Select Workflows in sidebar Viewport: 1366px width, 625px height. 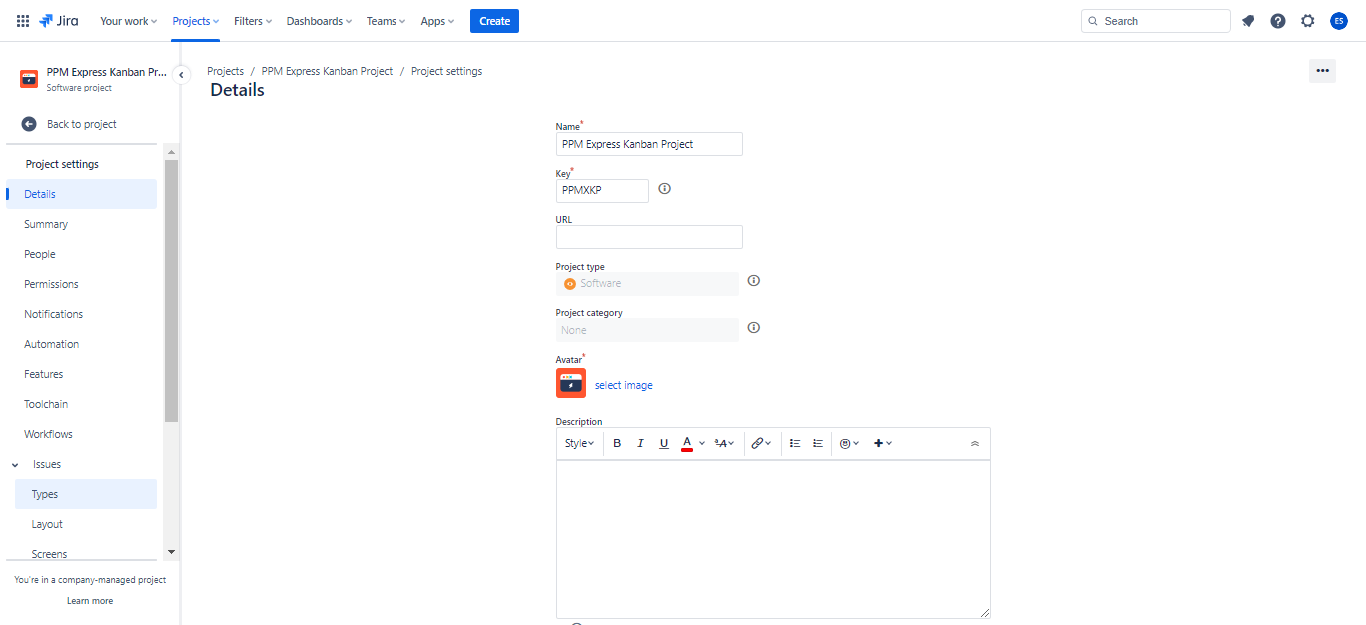[82, 434]
